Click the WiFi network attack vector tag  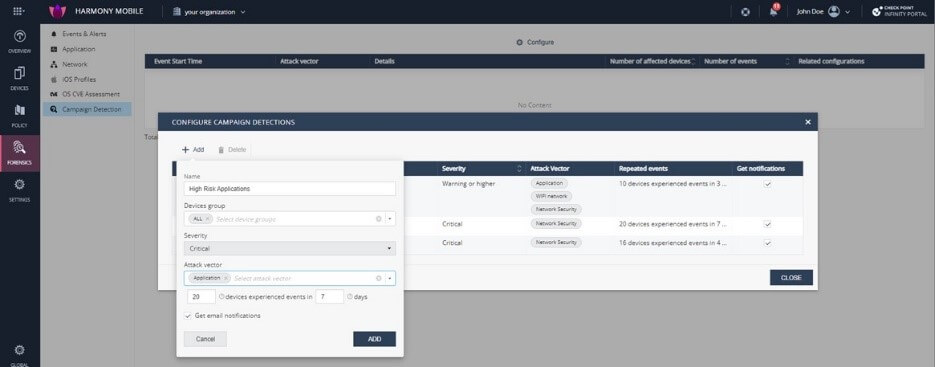point(550,196)
